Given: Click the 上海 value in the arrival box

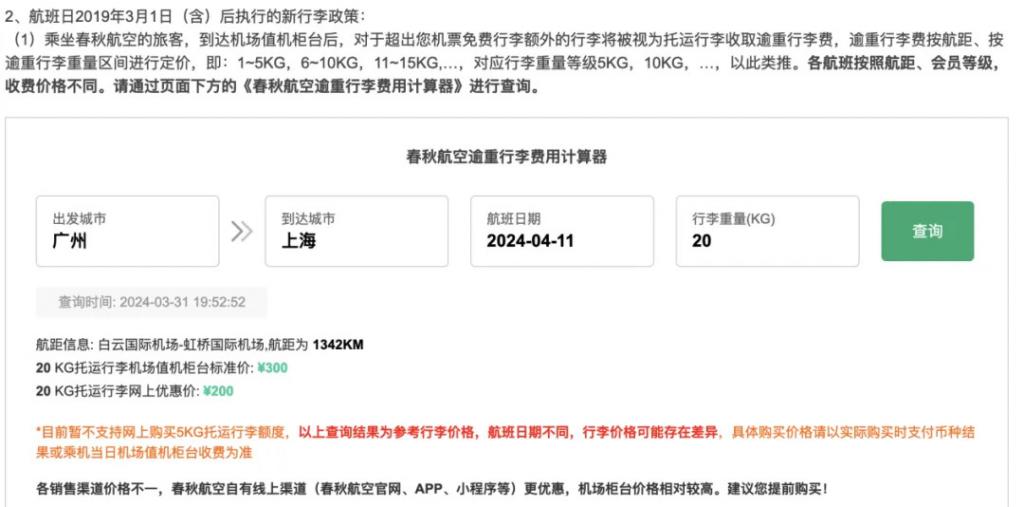Looking at the screenshot, I should (298, 241).
